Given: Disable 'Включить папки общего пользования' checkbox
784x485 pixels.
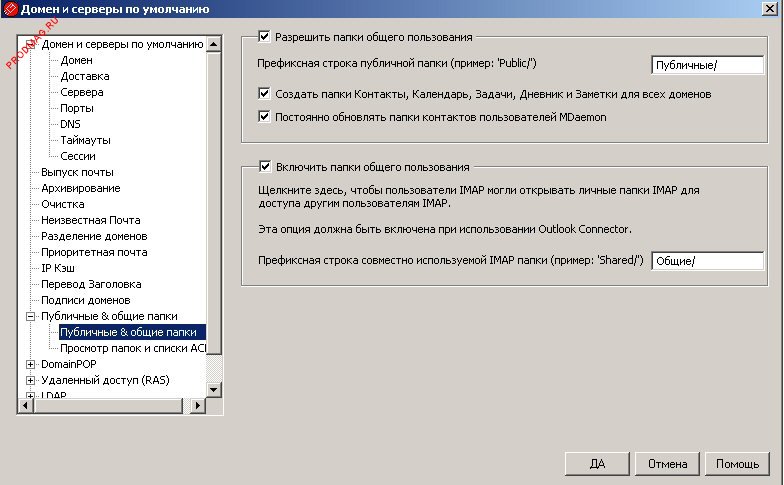Looking at the screenshot, I should click(x=265, y=167).
